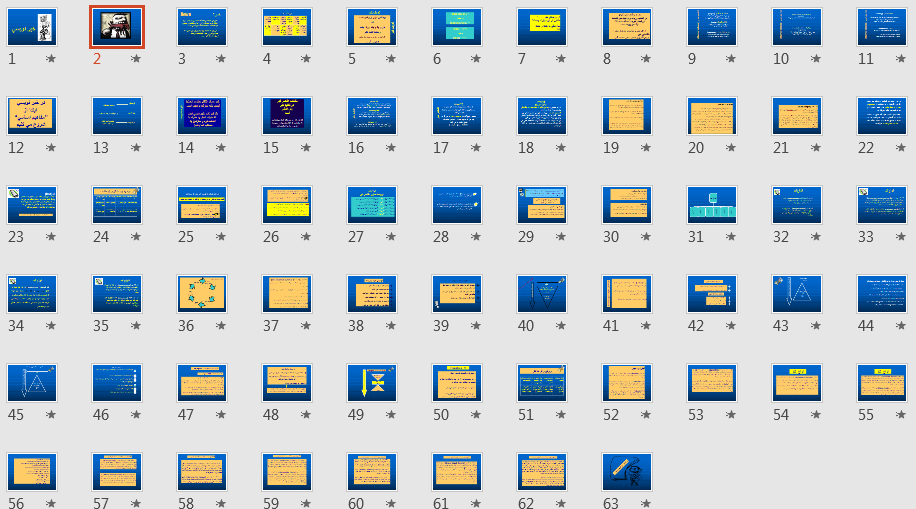This screenshot has height=509, width=916.
Task: Select slide 43 thumbnail
Action: [797, 294]
